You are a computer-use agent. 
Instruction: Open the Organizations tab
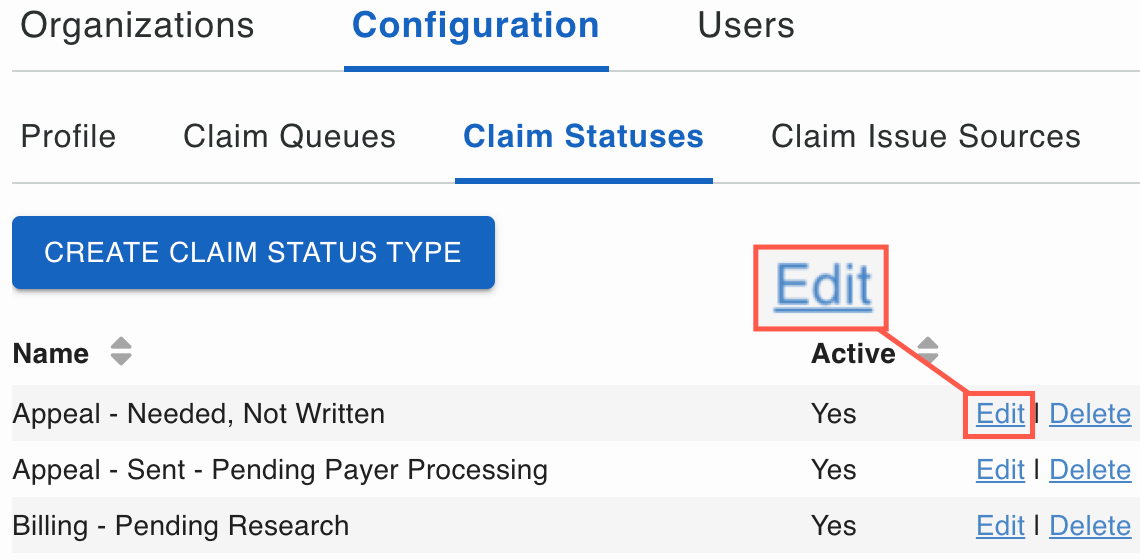click(137, 26)
